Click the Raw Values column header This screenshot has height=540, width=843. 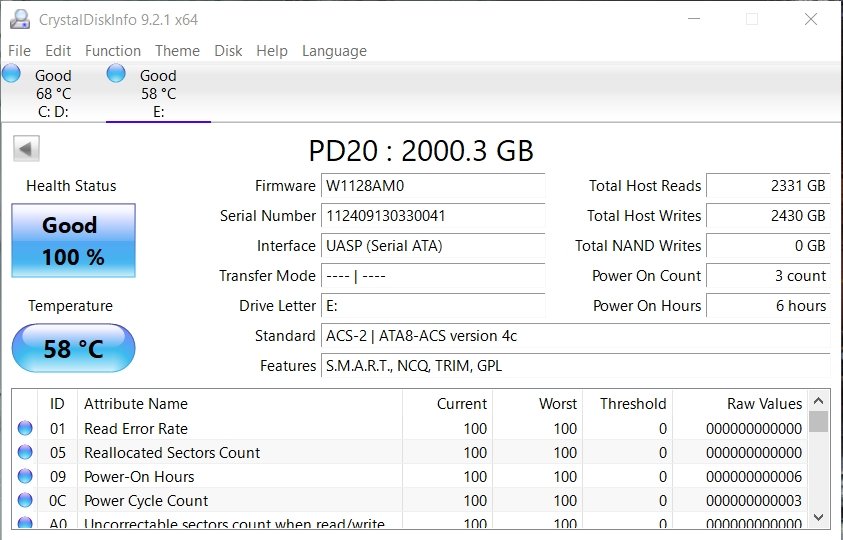[740, 403]
